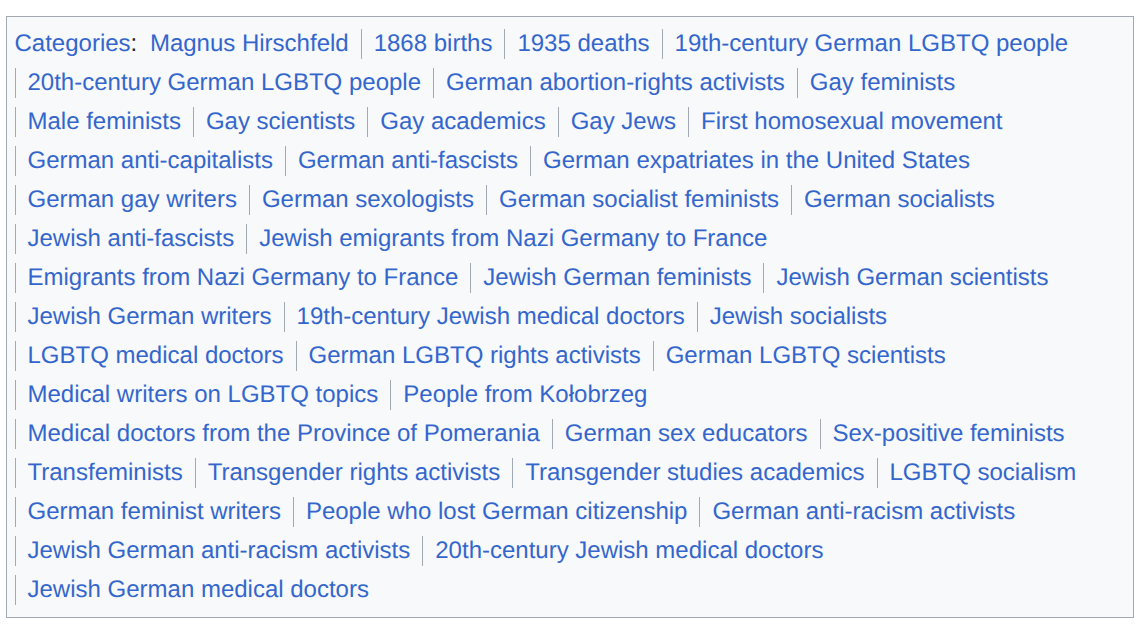Open People from Kołobrzeg category
Viewport: 1140px width, 624px height.
click(x=525, y=394)
